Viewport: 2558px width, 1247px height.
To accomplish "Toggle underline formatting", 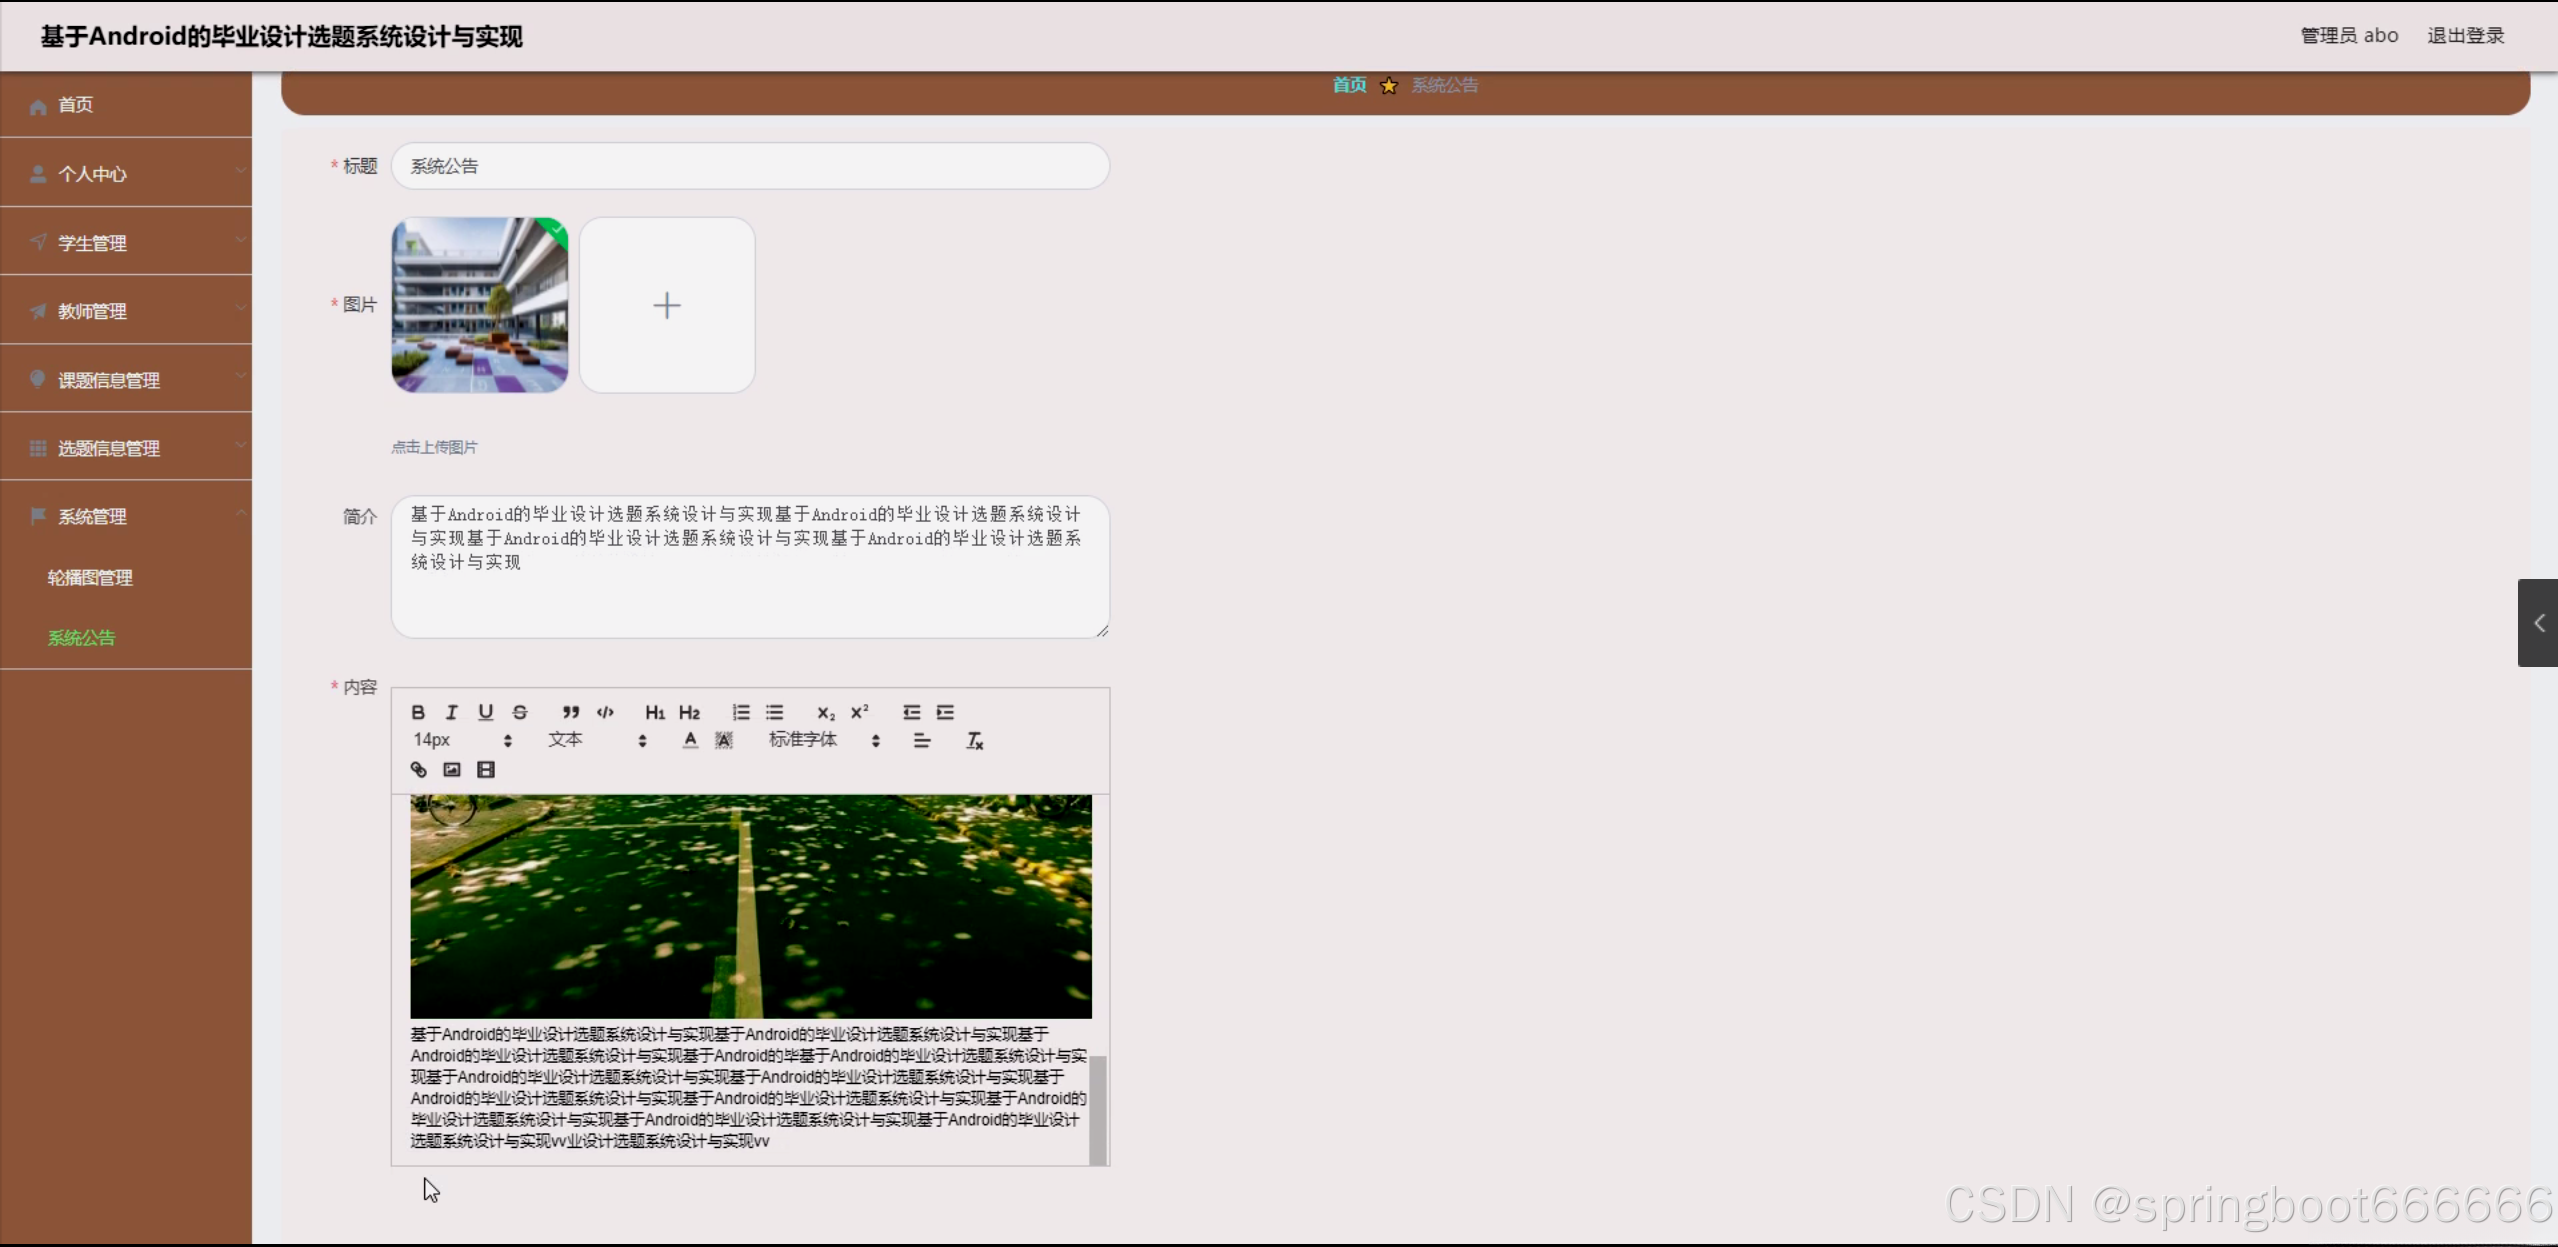I will [486, 712].
